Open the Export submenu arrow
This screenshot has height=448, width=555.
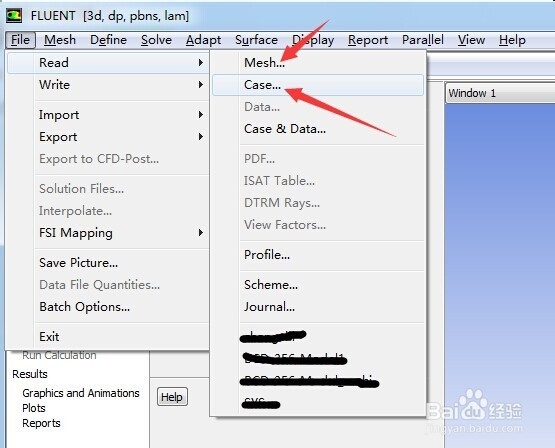(x=201, y=137)
